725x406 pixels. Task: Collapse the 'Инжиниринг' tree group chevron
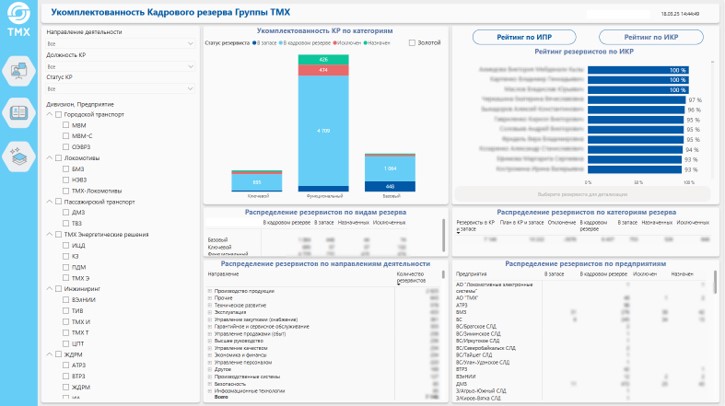pos(50,288)
